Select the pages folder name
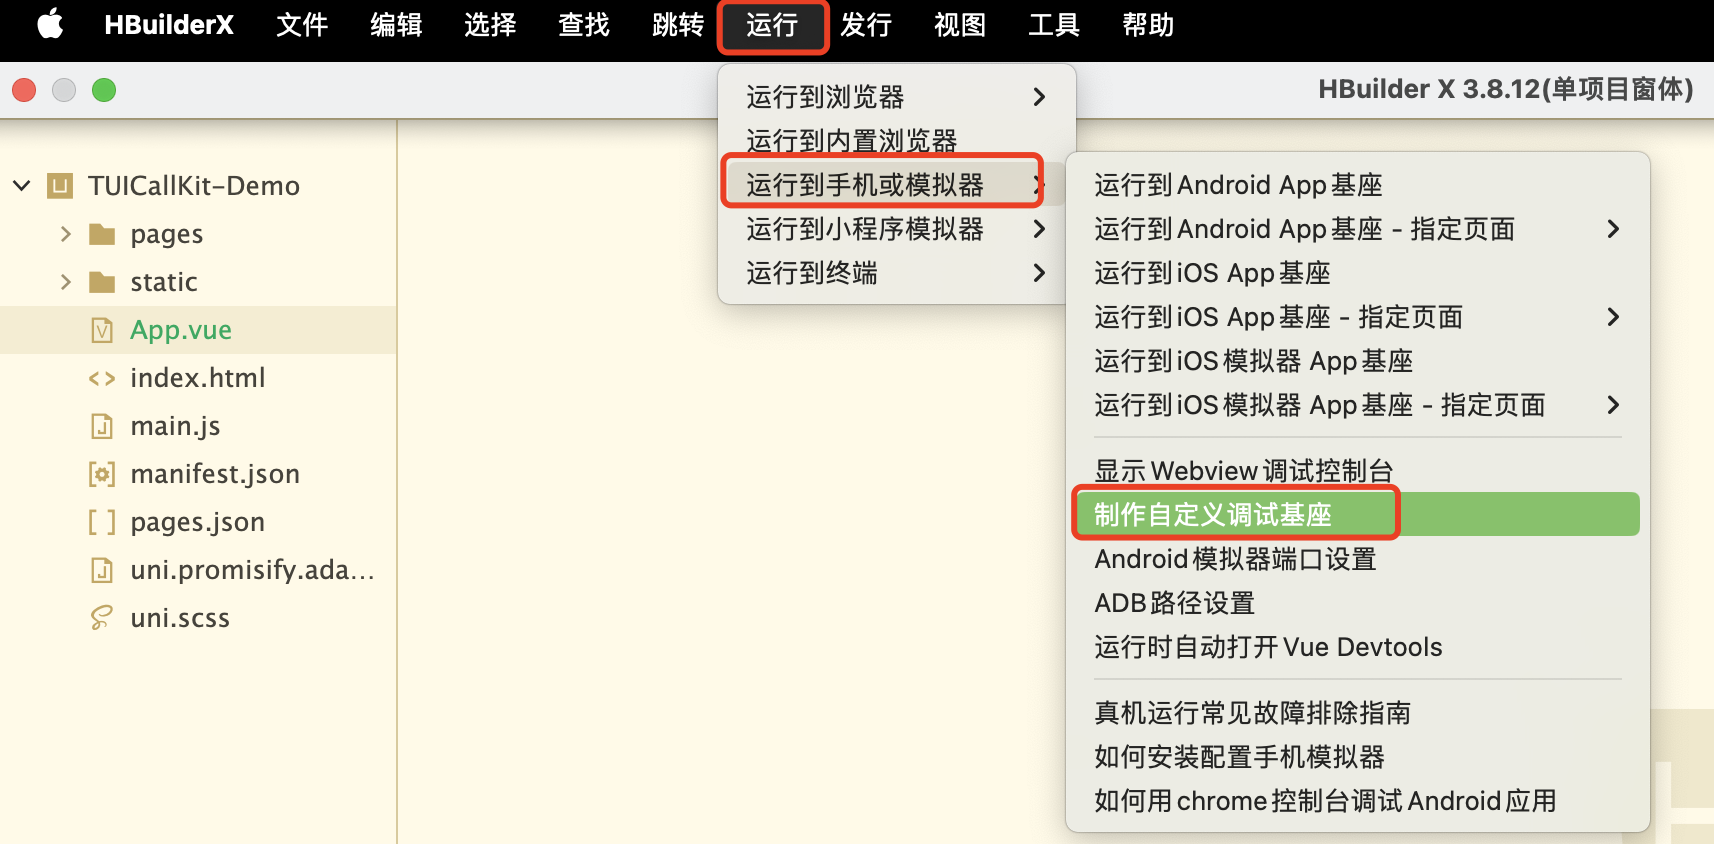Viewport: 1714px width, 844px height. point(167,234)
